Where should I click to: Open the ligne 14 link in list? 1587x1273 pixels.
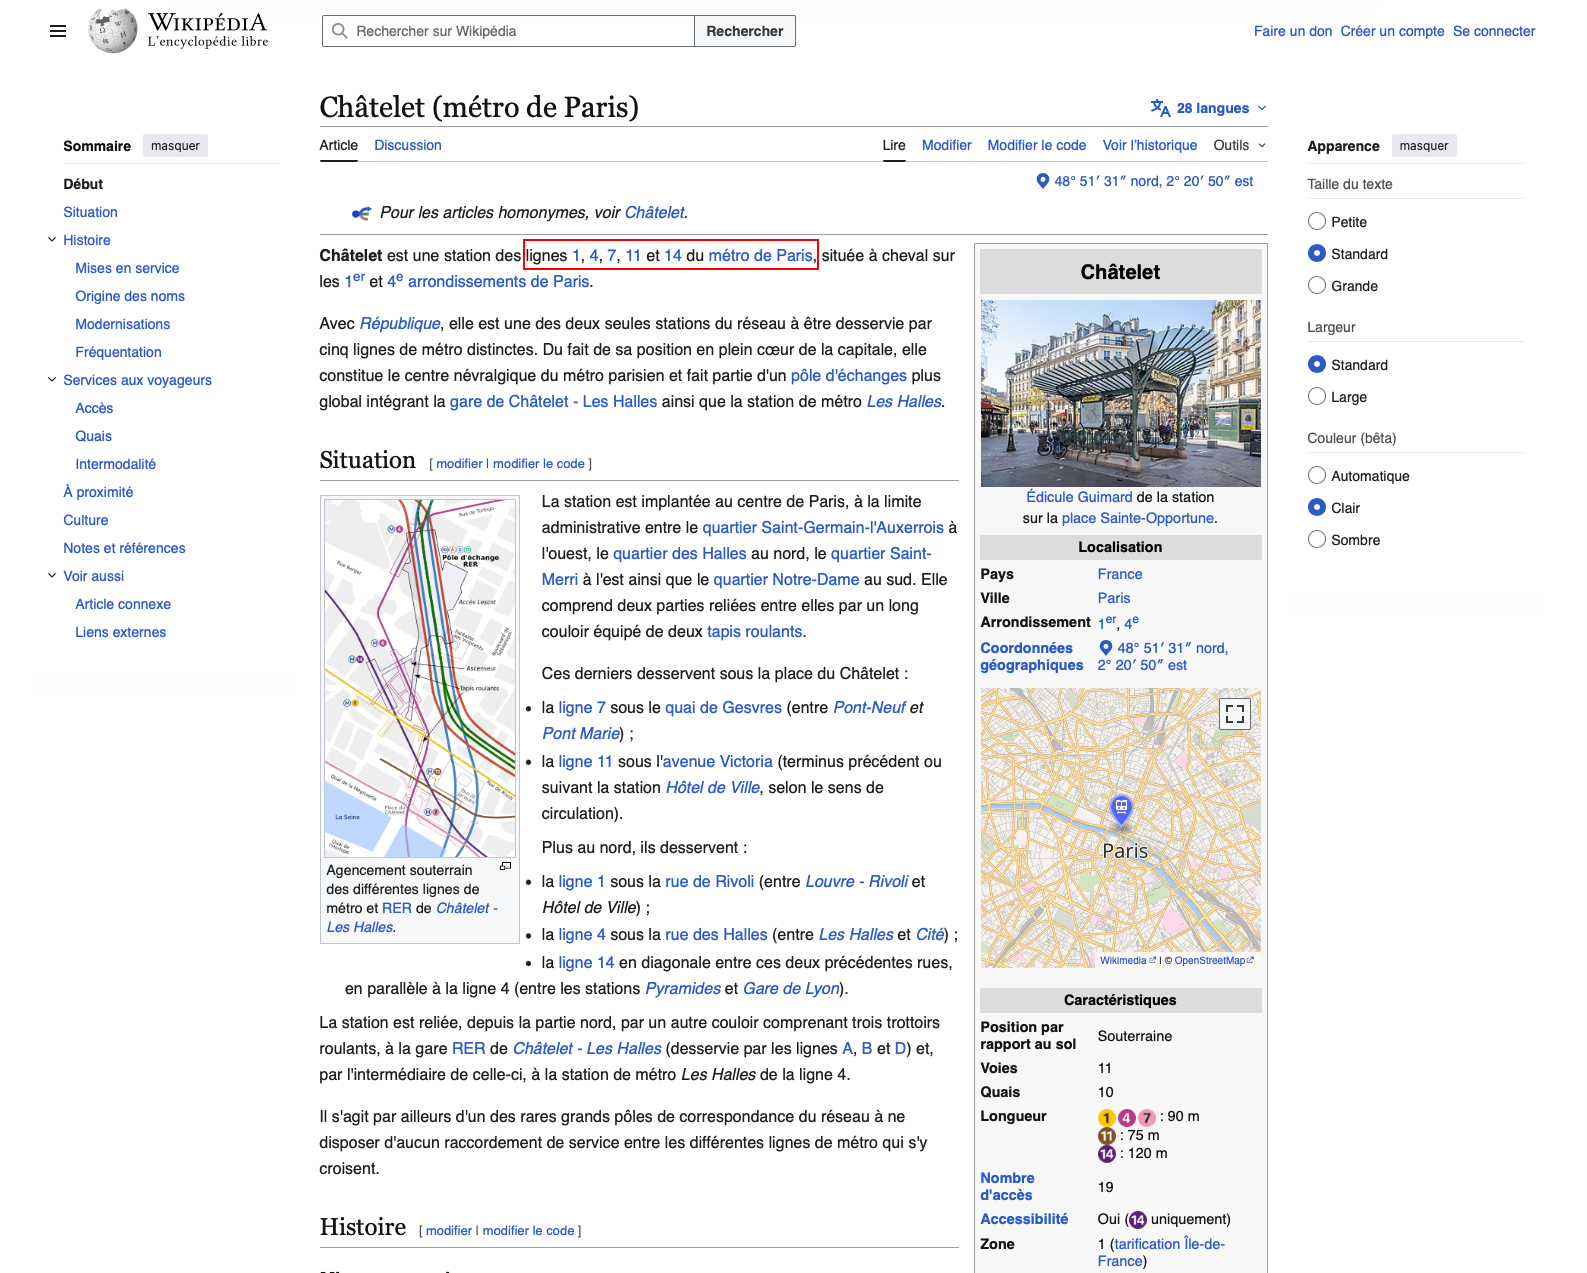586,963
